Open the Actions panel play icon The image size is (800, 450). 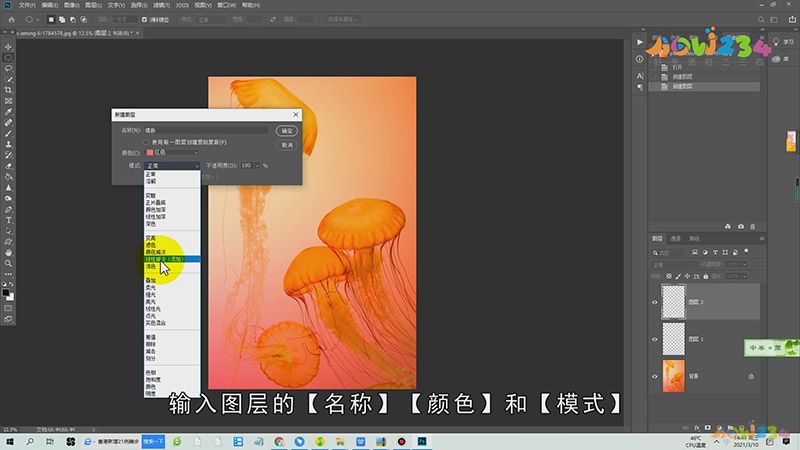tap(640, 42)
